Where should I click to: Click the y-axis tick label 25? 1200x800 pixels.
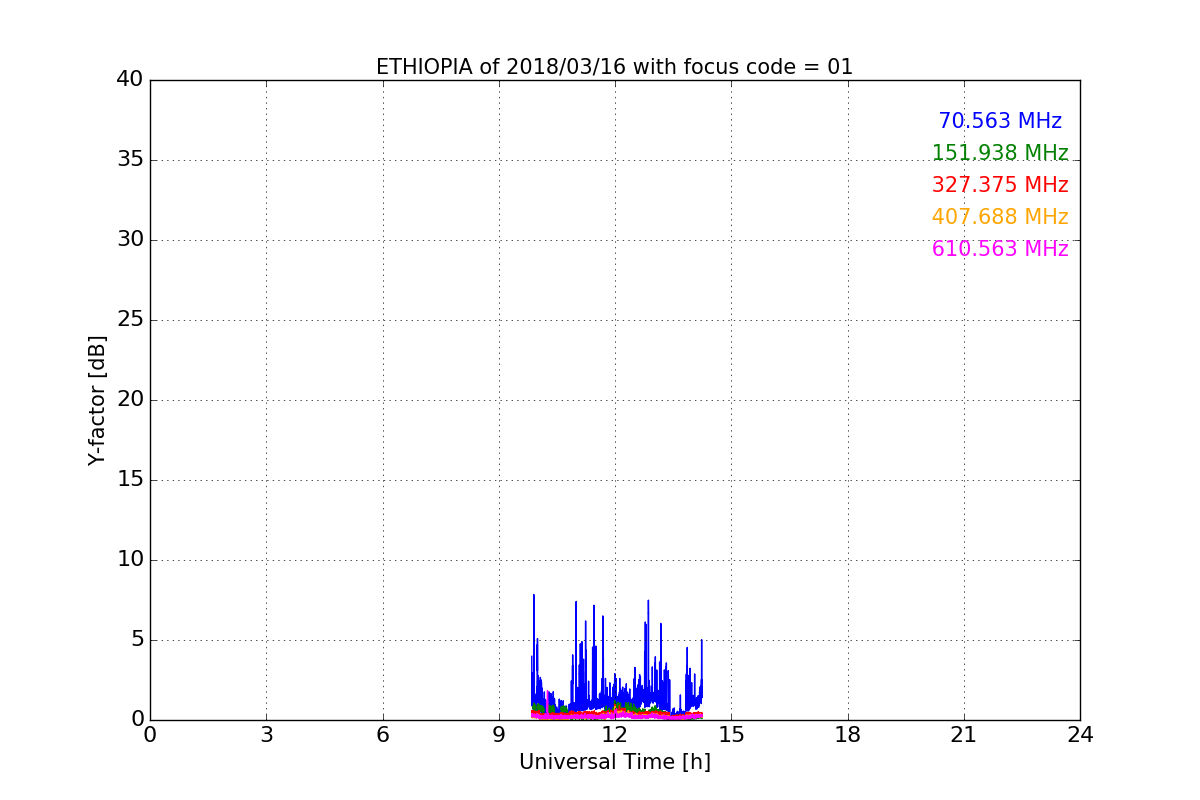tap(130, 320)
